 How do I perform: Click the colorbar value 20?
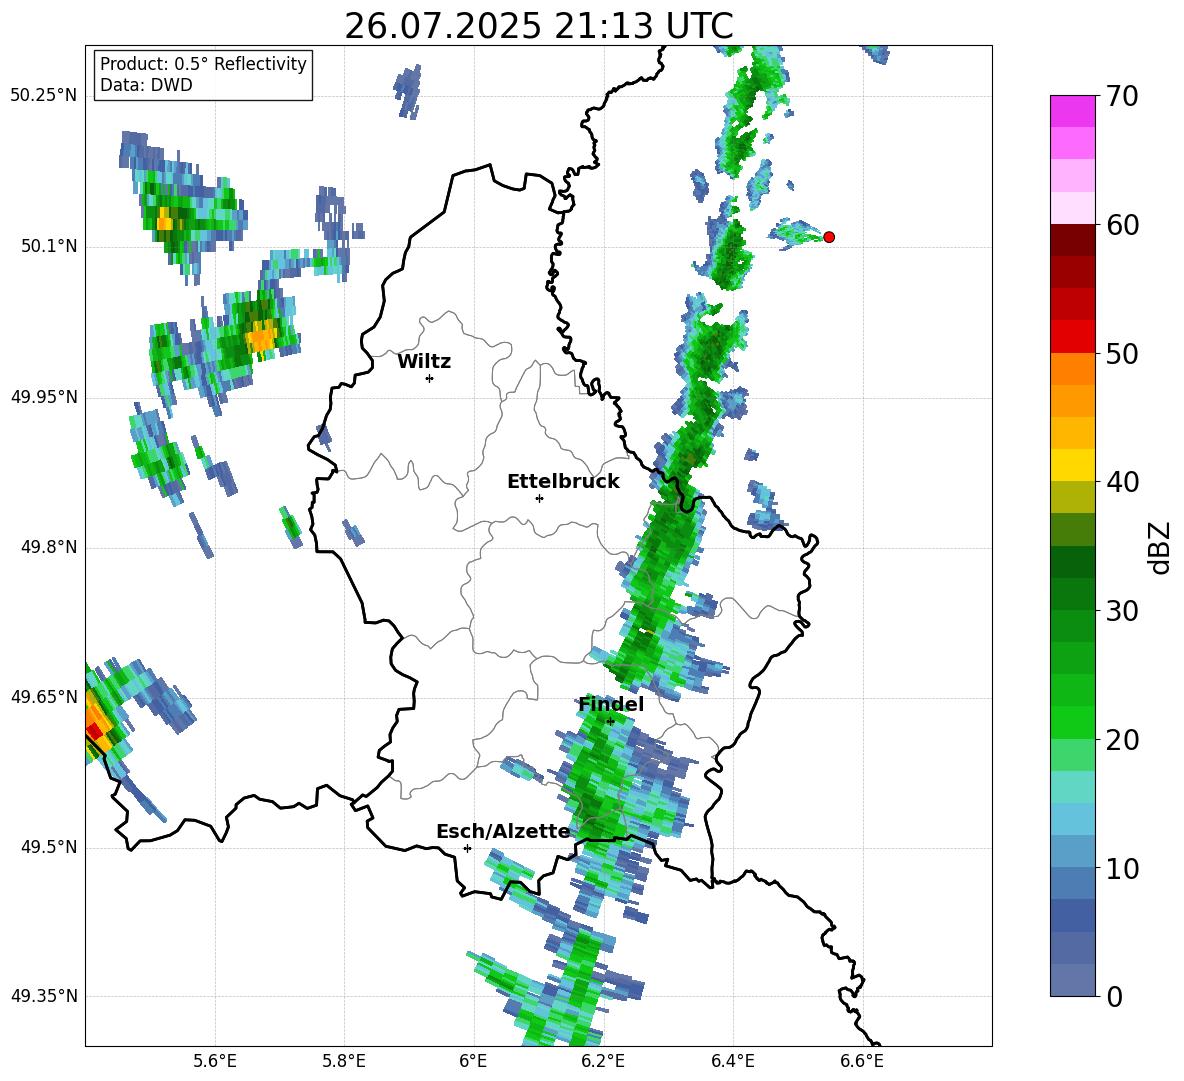1122,740
